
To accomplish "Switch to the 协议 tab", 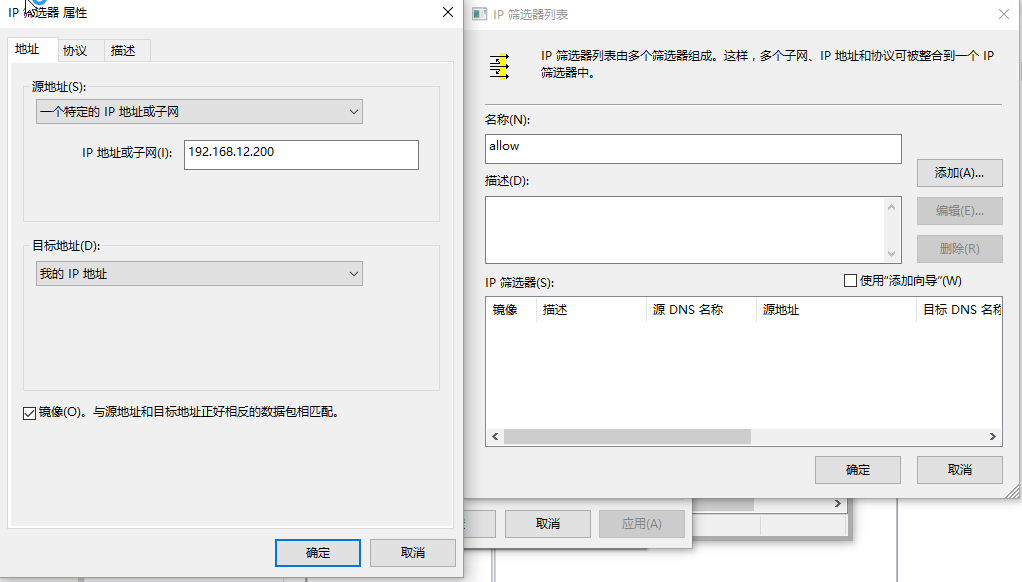I will pyautogui.click(x=75, y=48).
